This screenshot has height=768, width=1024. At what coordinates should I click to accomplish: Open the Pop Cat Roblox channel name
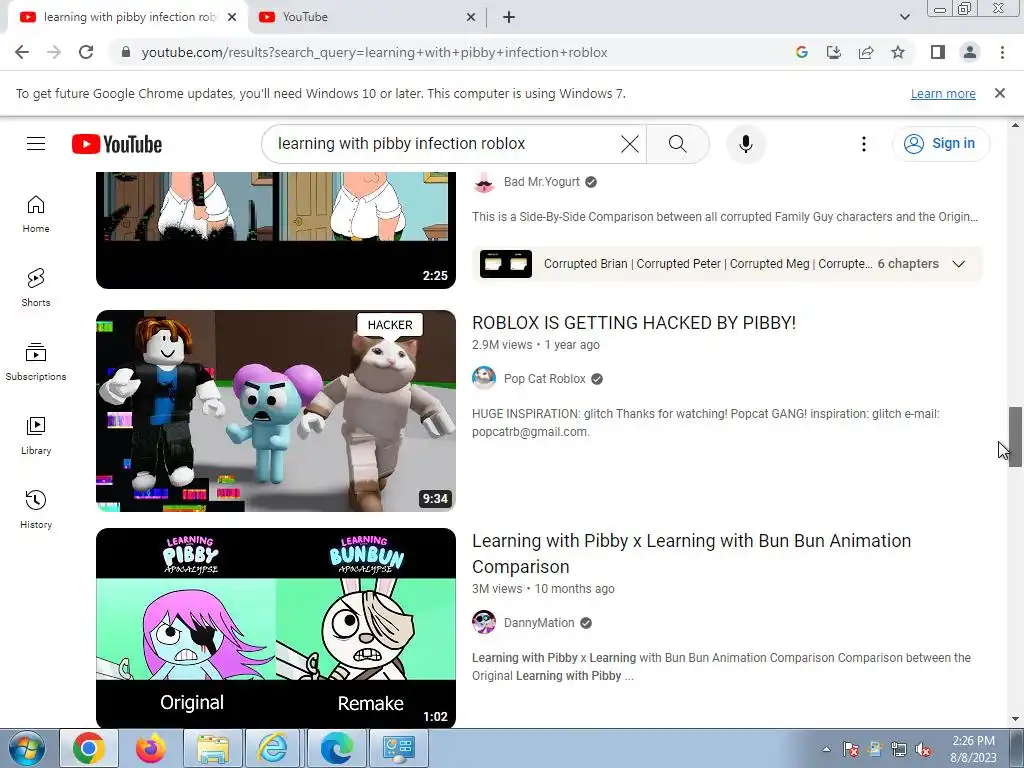coord(545,379)
